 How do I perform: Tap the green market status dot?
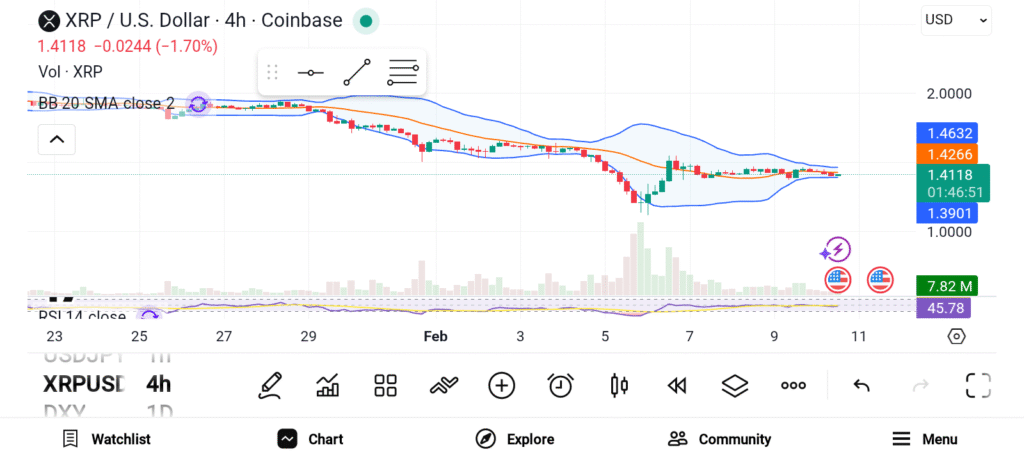click(366, 21)
